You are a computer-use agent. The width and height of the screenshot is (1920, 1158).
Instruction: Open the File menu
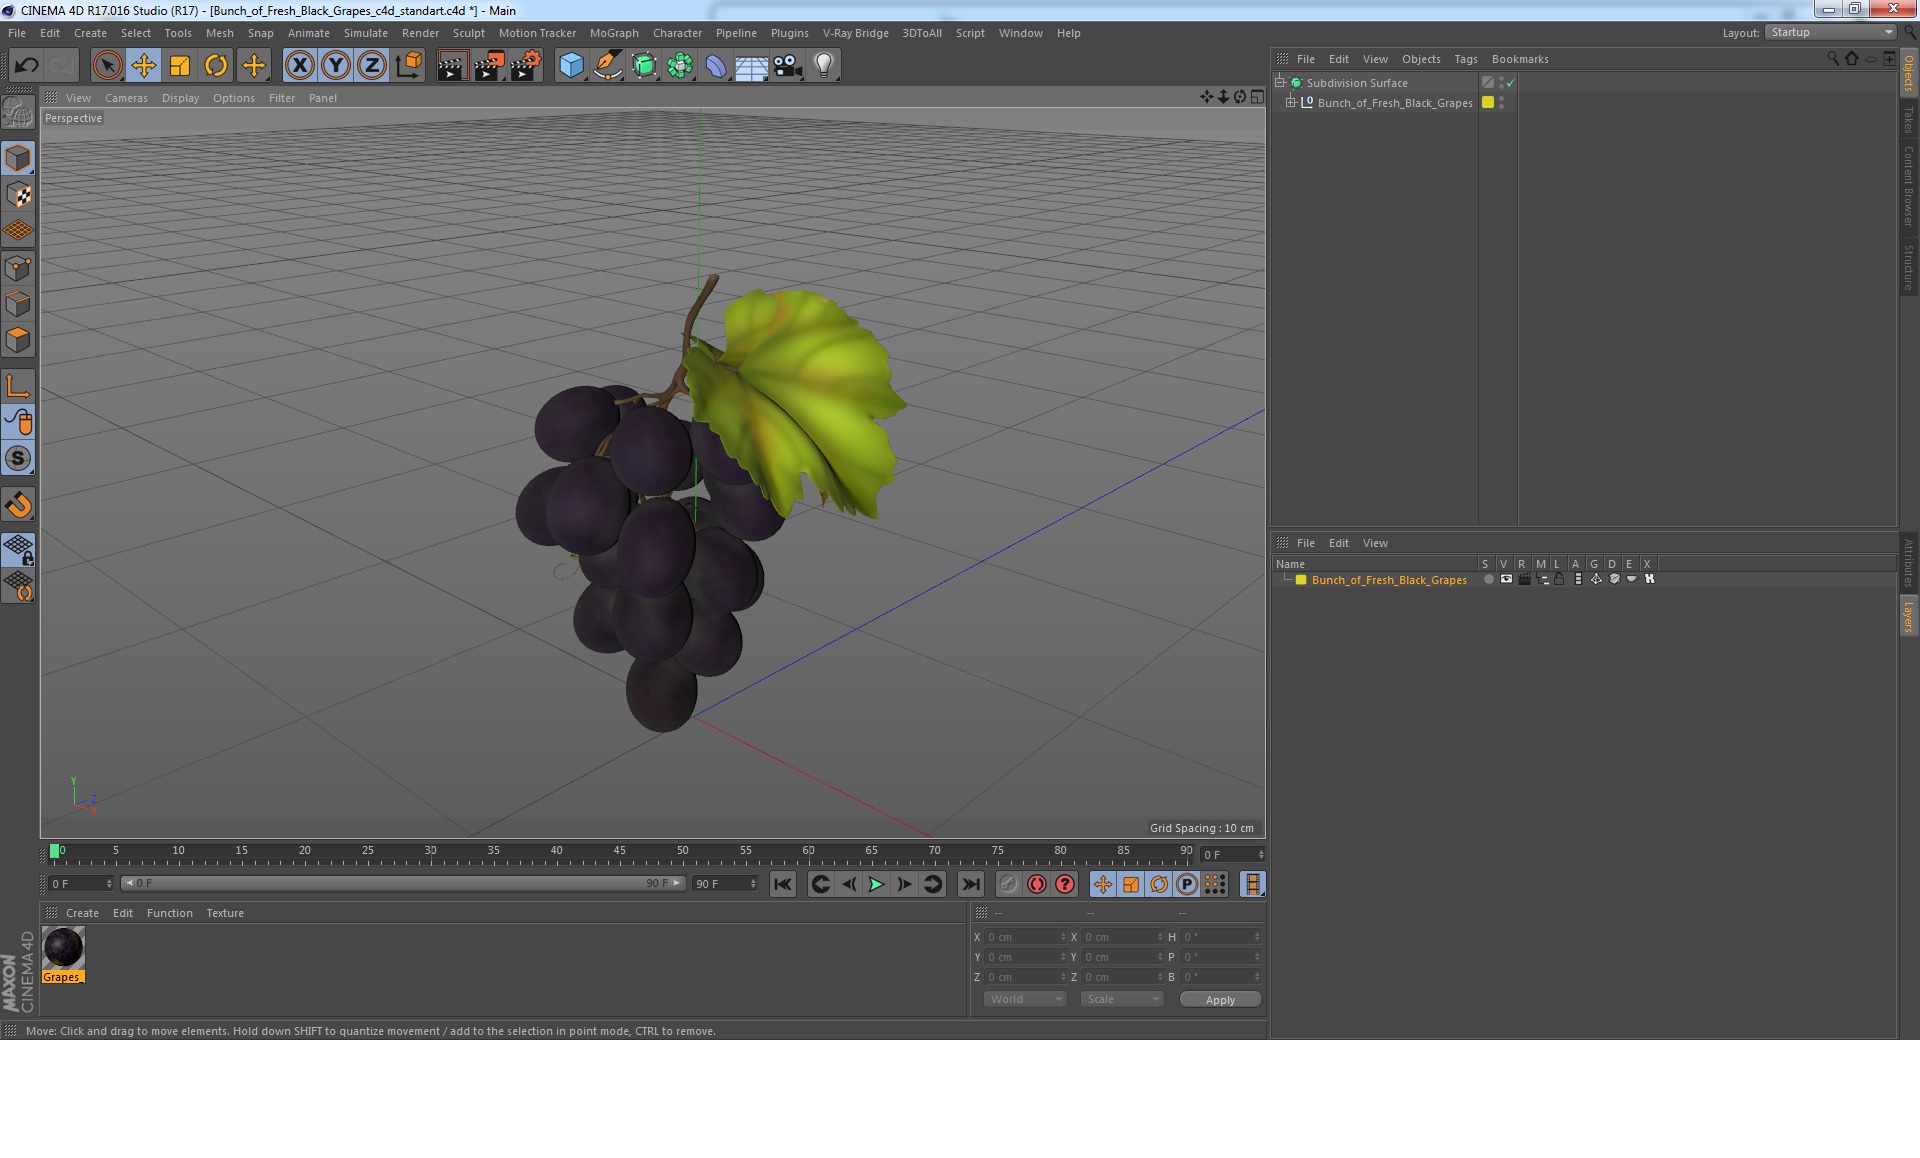coord(17,33)
